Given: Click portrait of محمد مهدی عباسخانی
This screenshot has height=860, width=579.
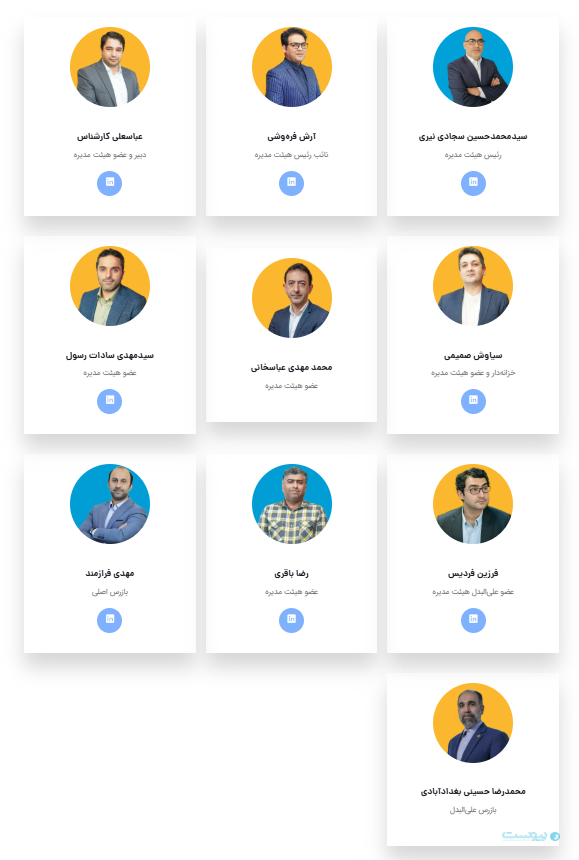Looking at the screenshot, I should coord(292,298).
